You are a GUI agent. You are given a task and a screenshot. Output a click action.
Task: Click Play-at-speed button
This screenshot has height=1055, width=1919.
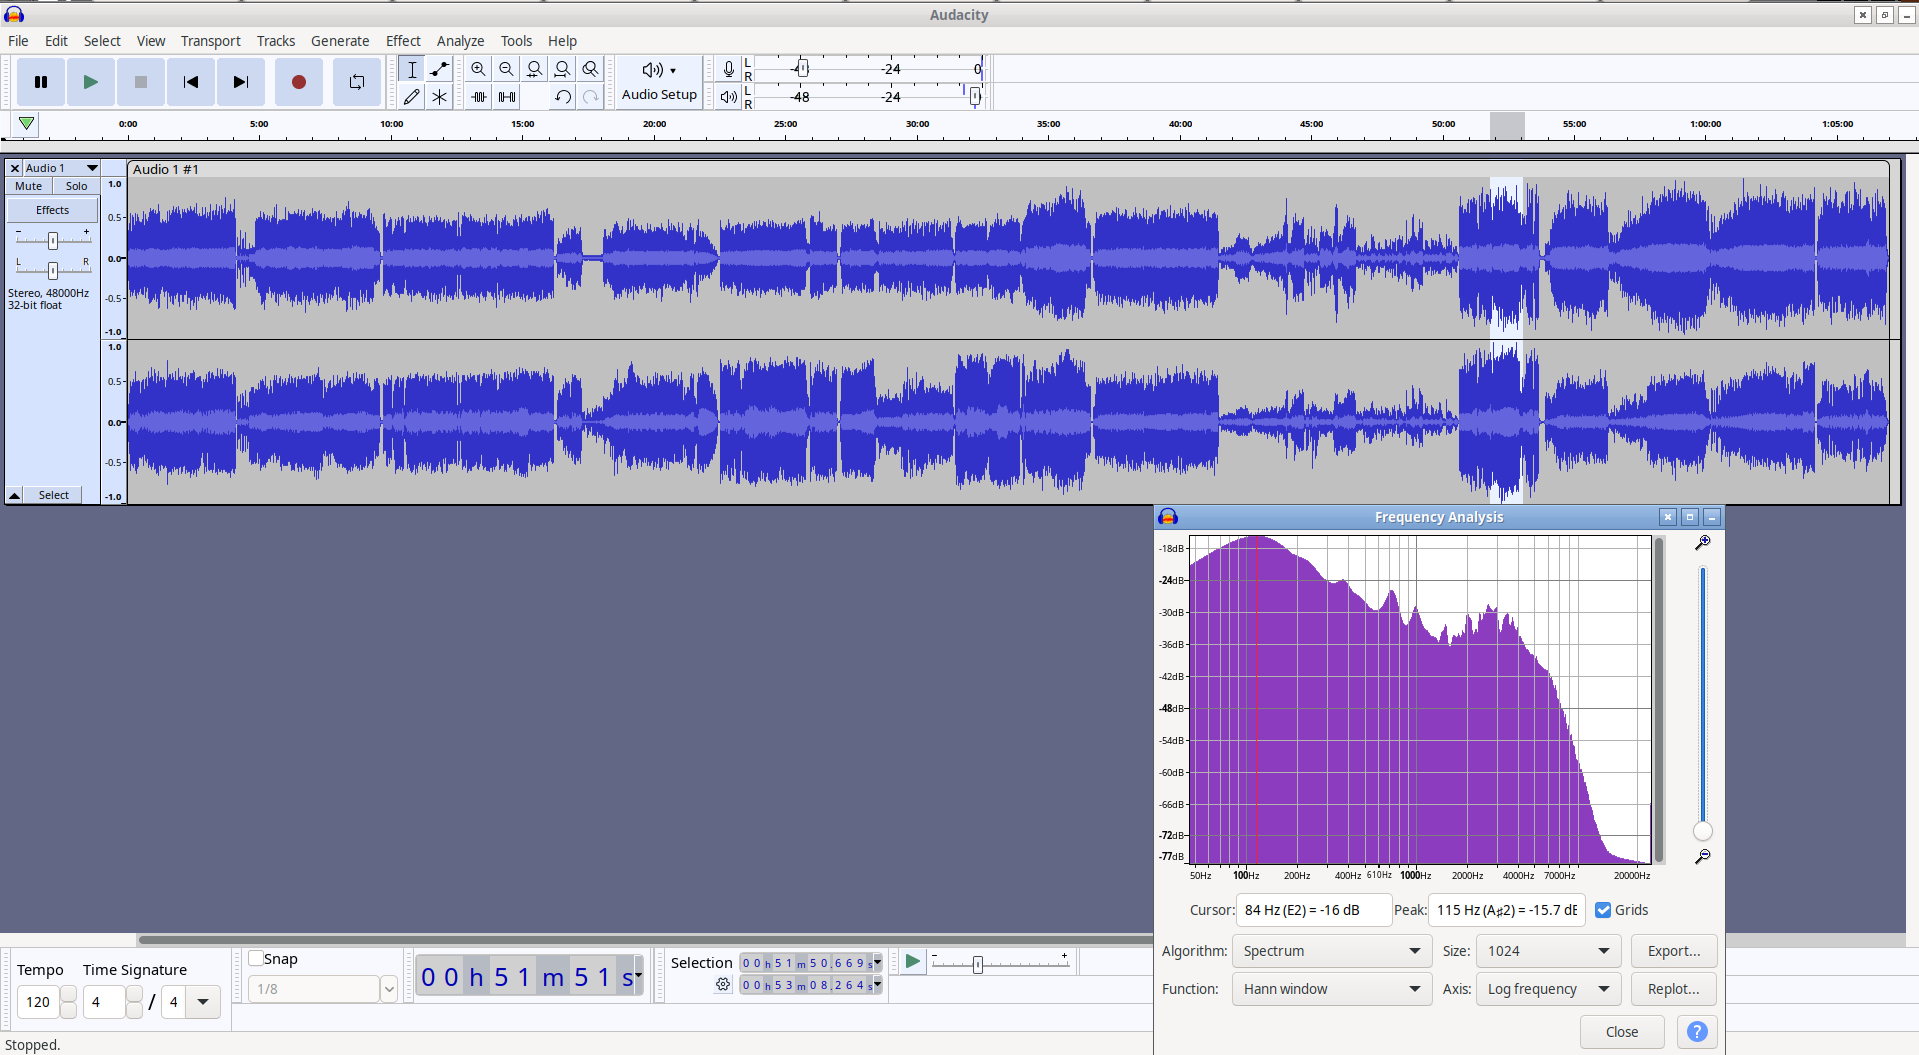912,962
